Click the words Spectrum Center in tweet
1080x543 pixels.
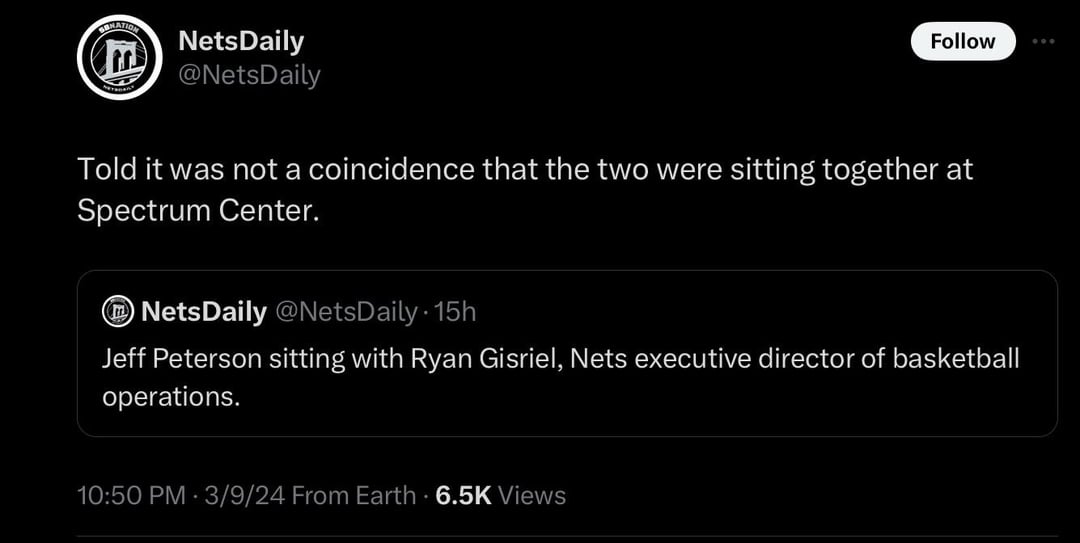pos(195,213)
